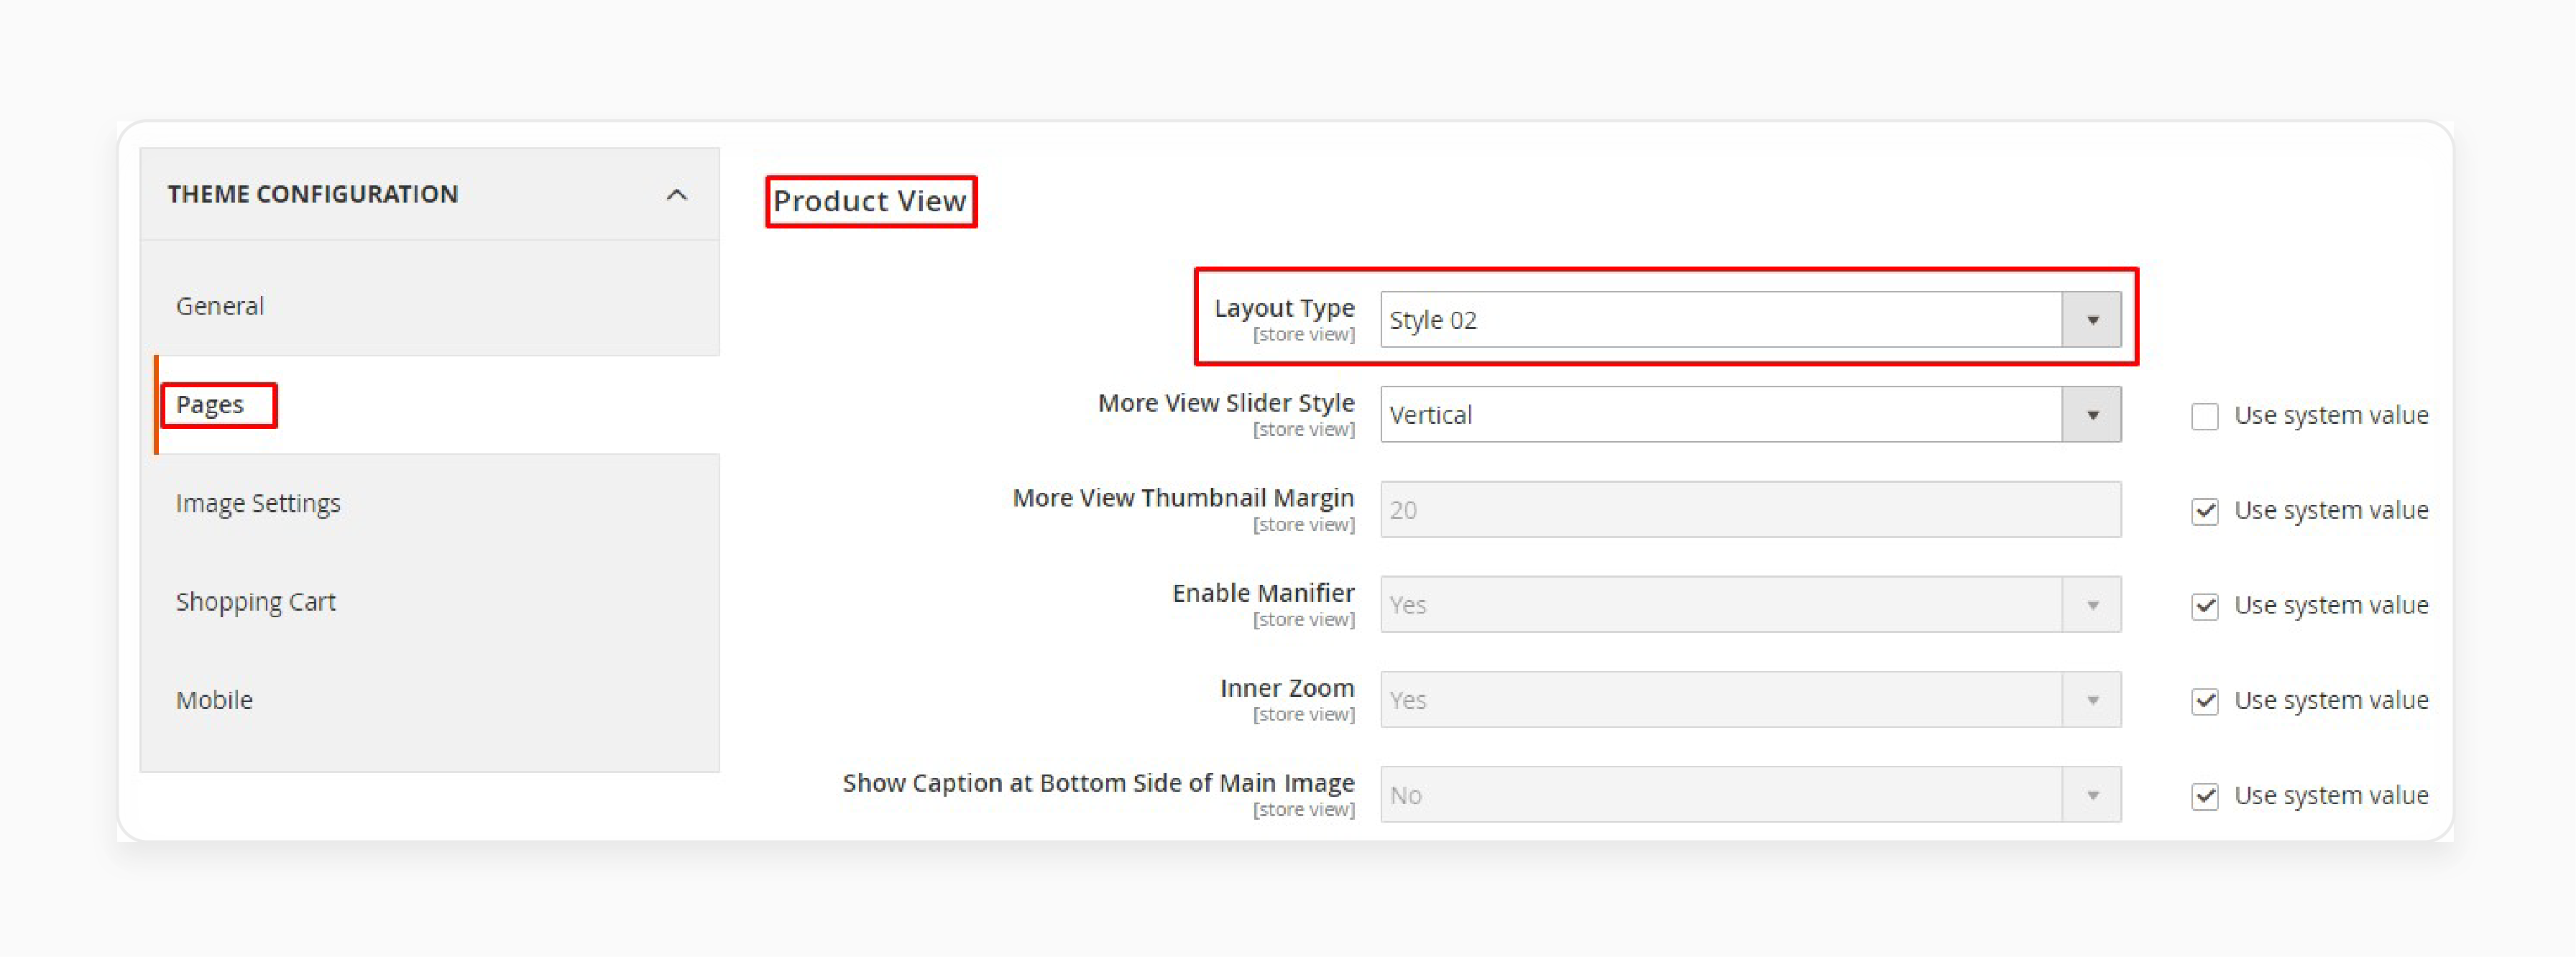Open the Image Settings tab

point(258,503)
